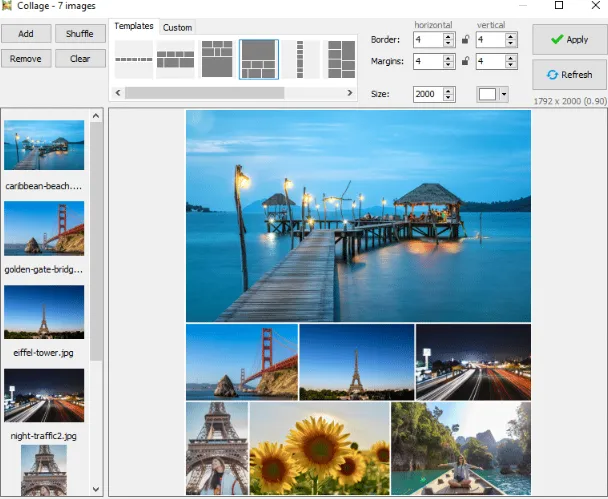Choose the two-row grid template
The width and height of the screenshot is (608, 499).
tap(175, 59)
